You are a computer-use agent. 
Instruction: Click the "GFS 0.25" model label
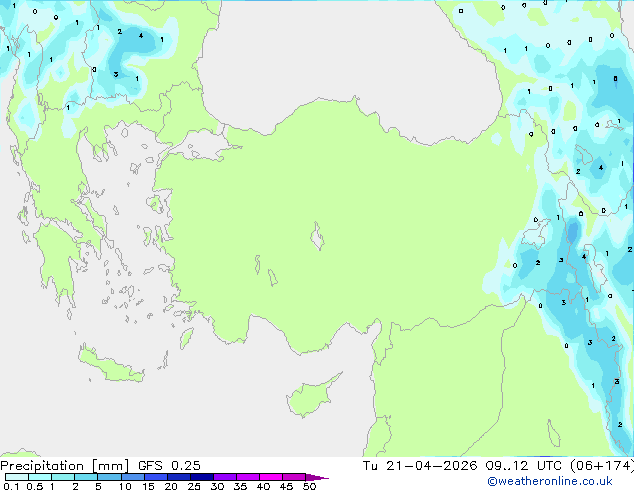pyautogui.click(x=169, y=466)
